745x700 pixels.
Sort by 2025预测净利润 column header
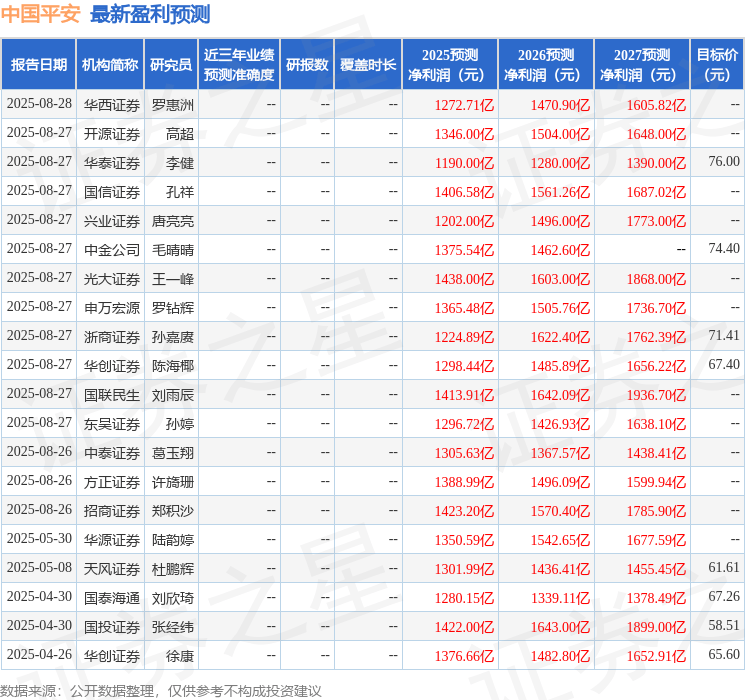450,65
